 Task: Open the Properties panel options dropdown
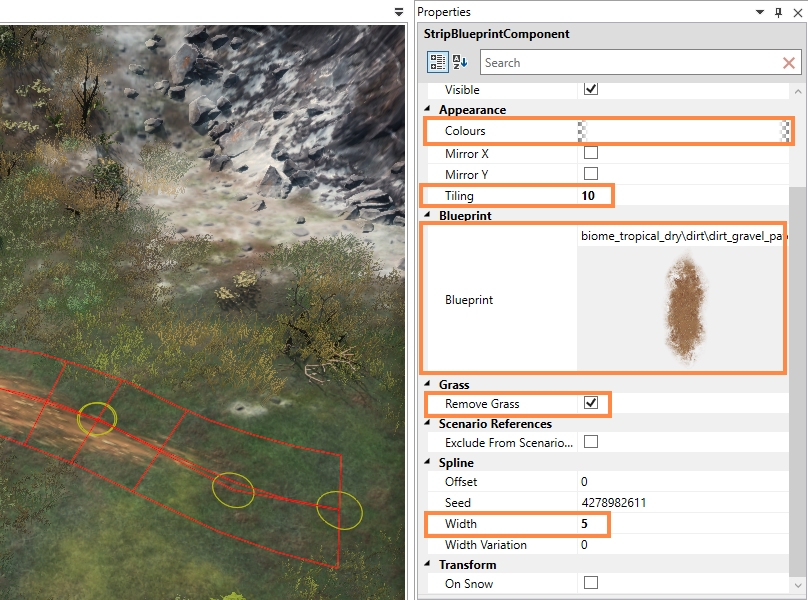(760, 12)
